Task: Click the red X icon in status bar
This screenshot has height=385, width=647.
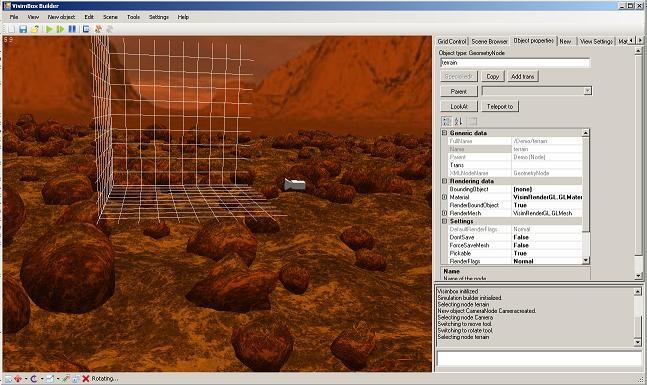Action: tap(86, 378)
